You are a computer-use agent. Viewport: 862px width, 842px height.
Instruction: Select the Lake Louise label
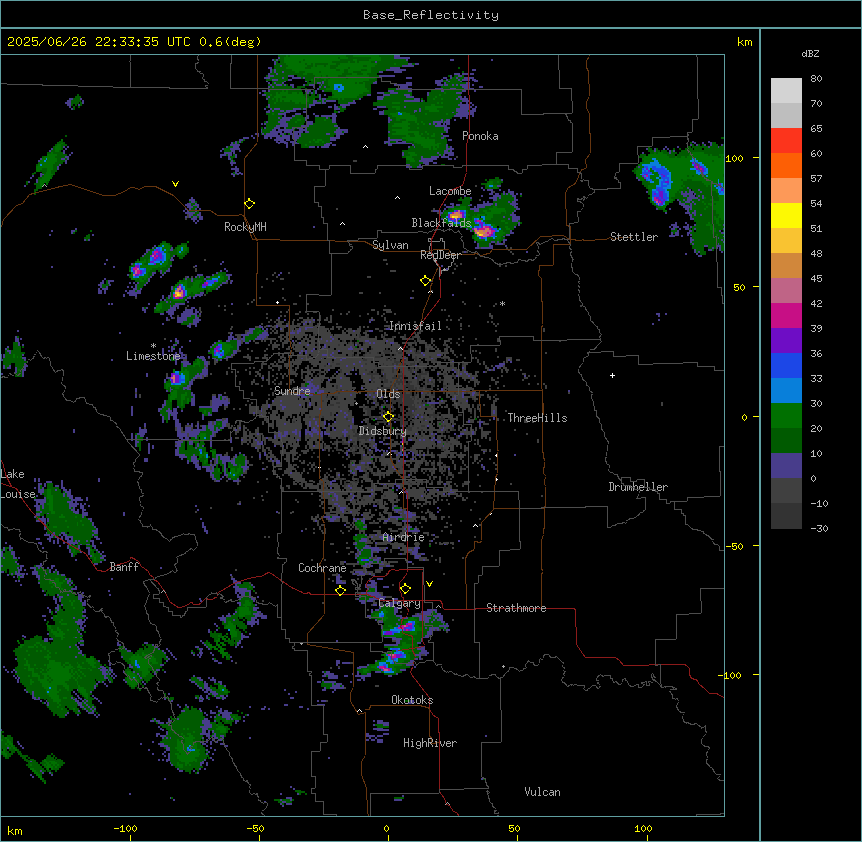[x=18, y=484]
